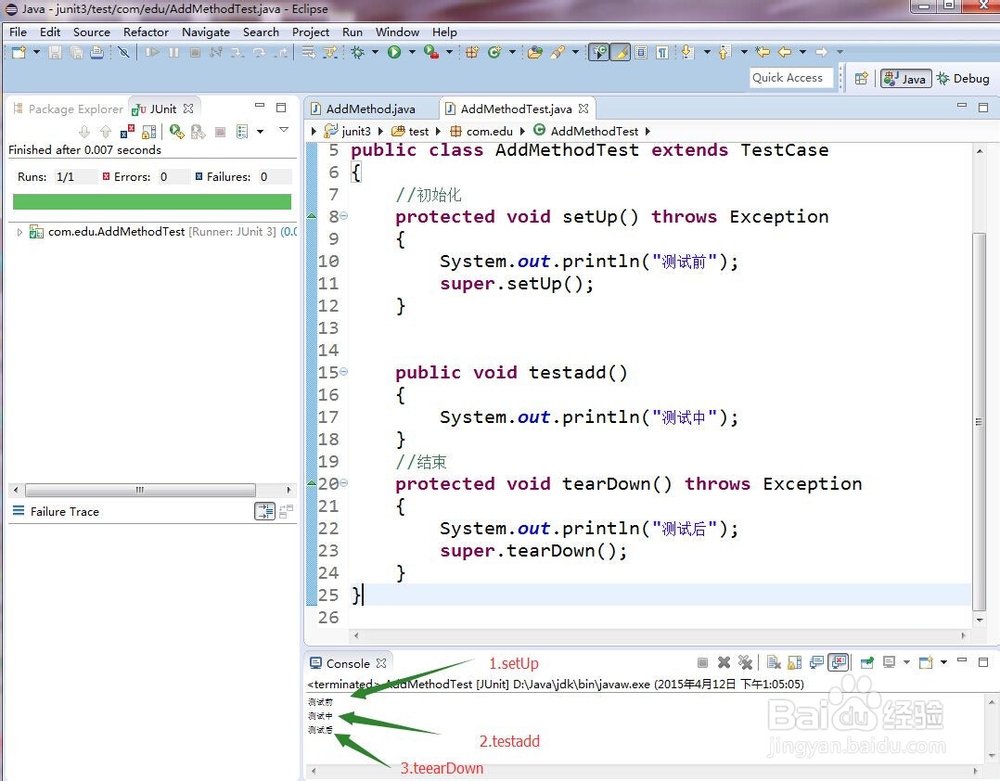Open the Refactor menu
This screenshot has width=1000, height=781.
pos(146,32)
